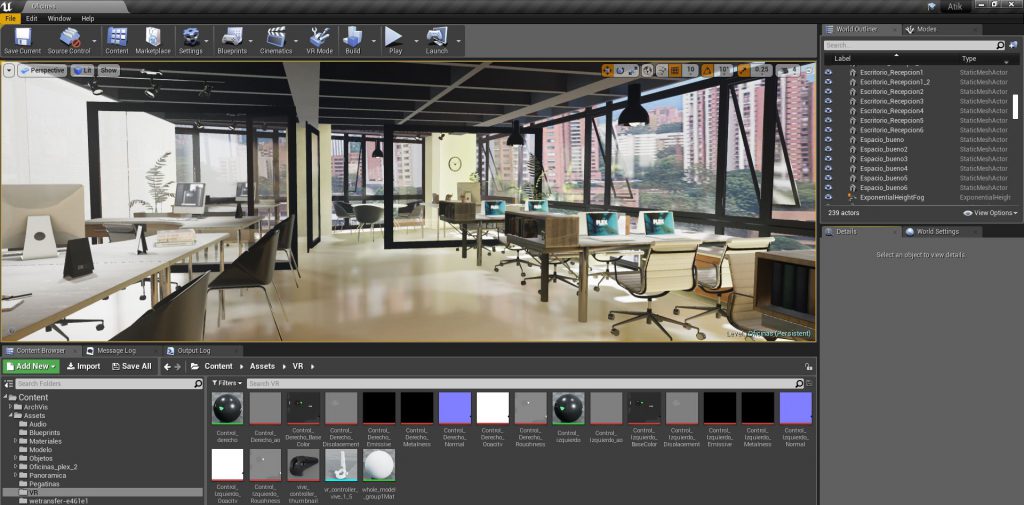
Task: Click the Search VR assets field
Action: click(x=524, y=383)
